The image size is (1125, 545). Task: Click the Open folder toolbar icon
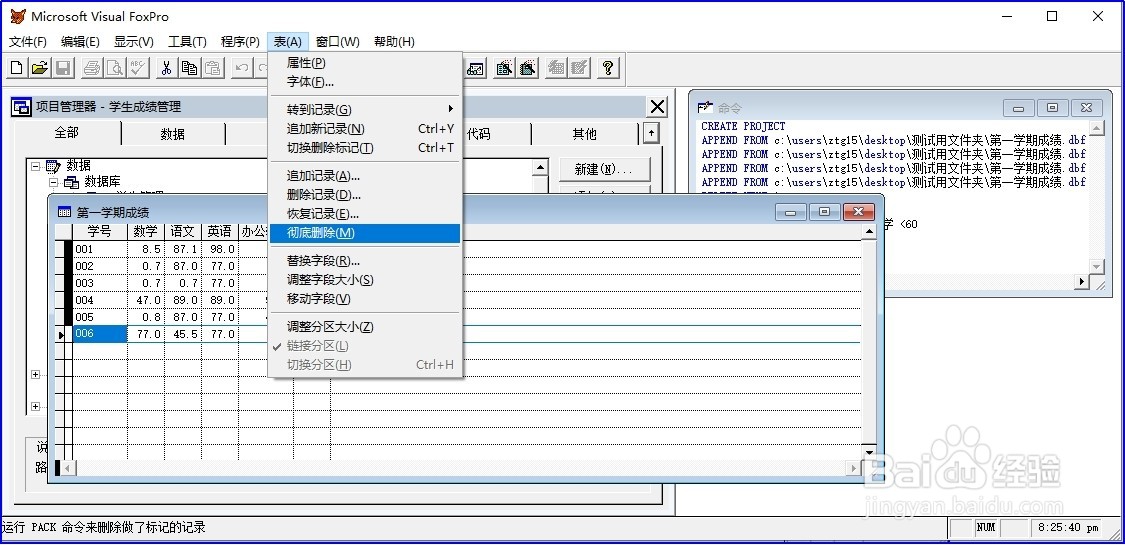tap(40, 68)
